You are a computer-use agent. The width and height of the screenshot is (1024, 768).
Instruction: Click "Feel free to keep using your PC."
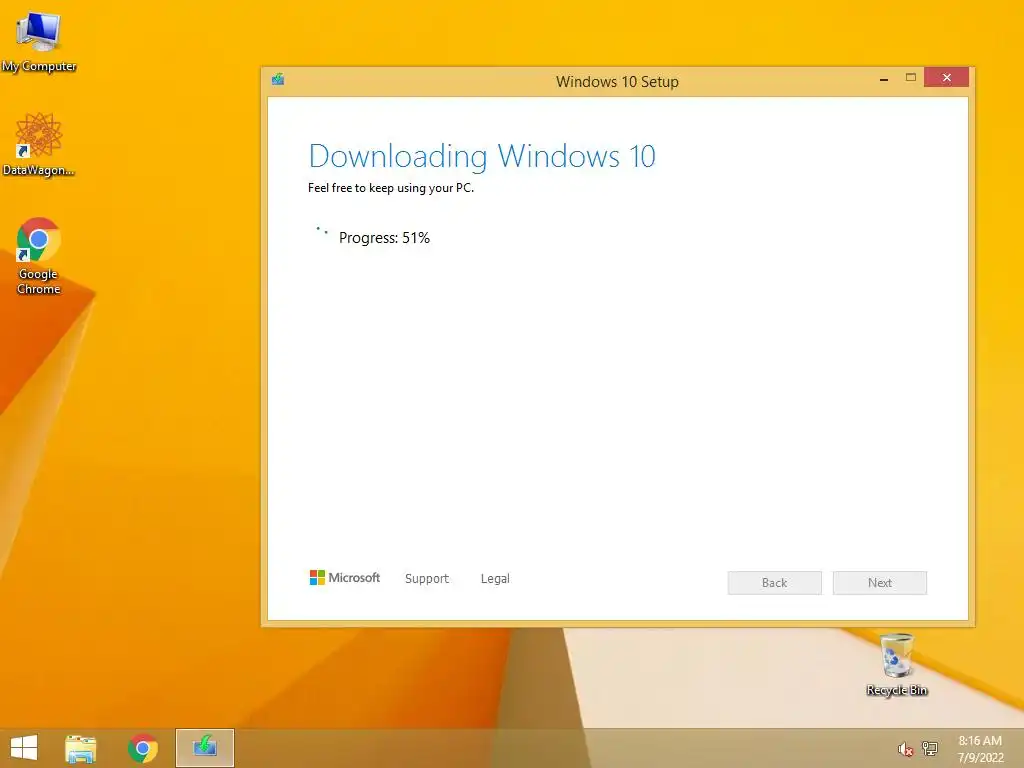point(391,188)
